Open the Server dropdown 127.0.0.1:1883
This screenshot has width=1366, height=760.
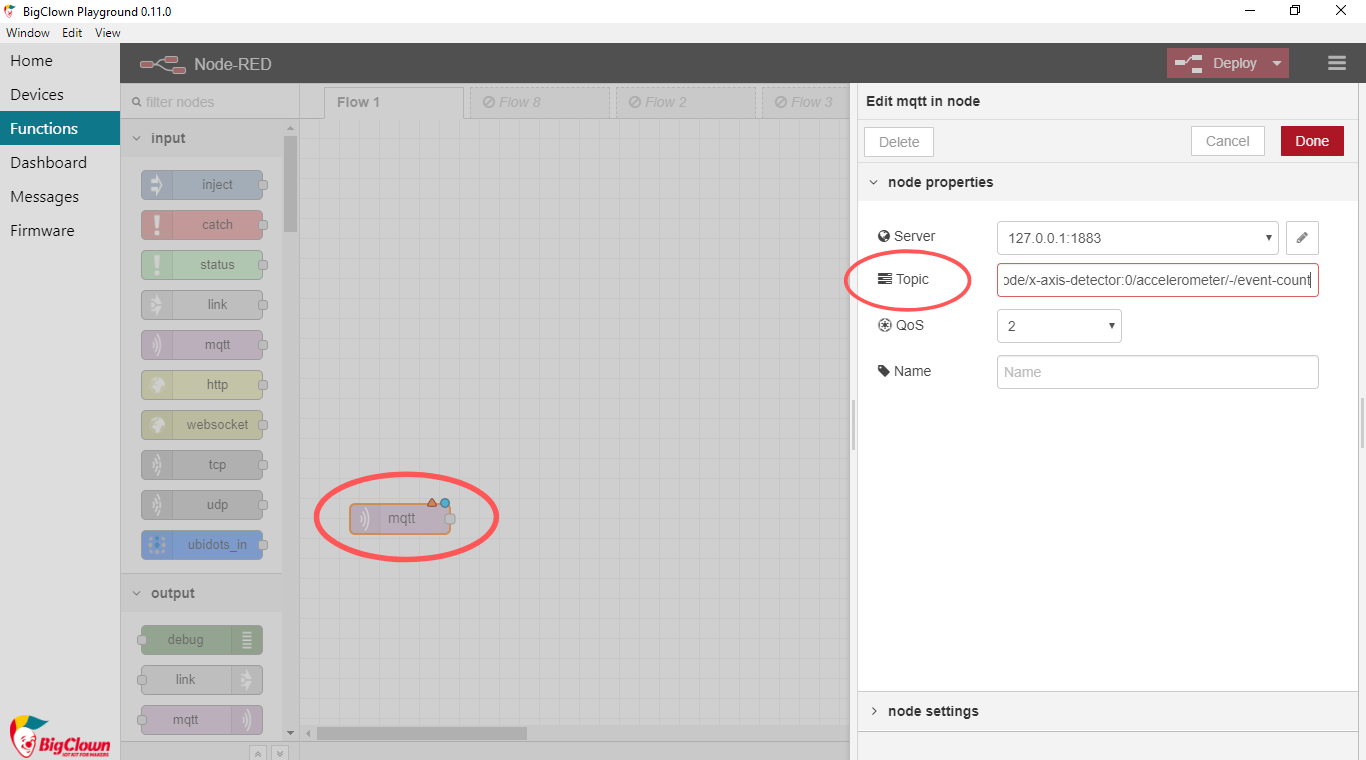click(x=1138, y=238)
